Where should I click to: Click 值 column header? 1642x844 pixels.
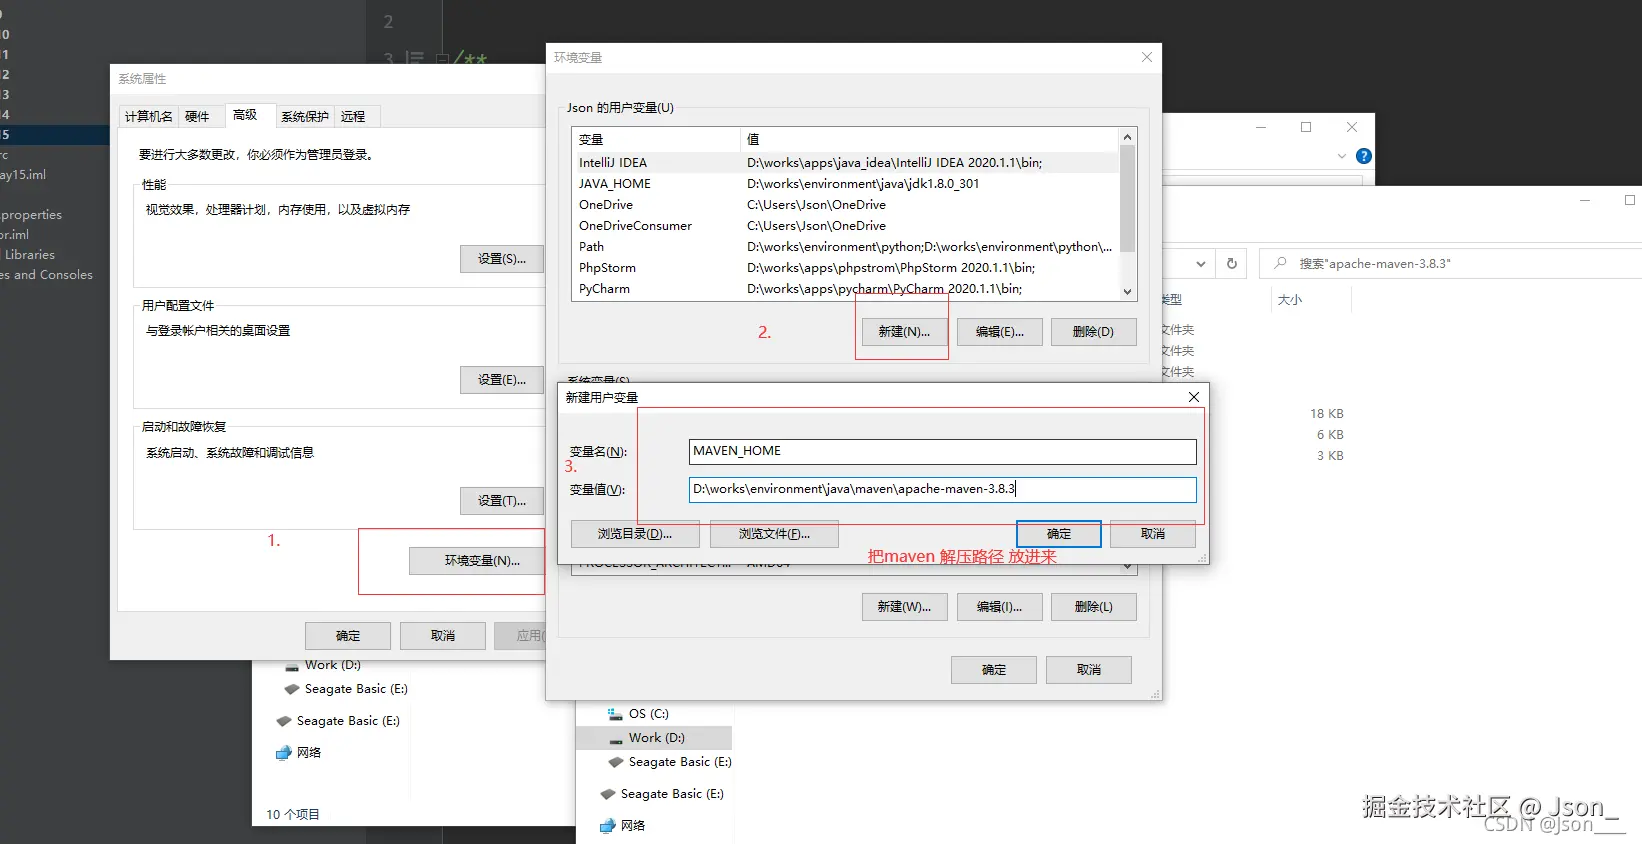[x=929, y=139]
